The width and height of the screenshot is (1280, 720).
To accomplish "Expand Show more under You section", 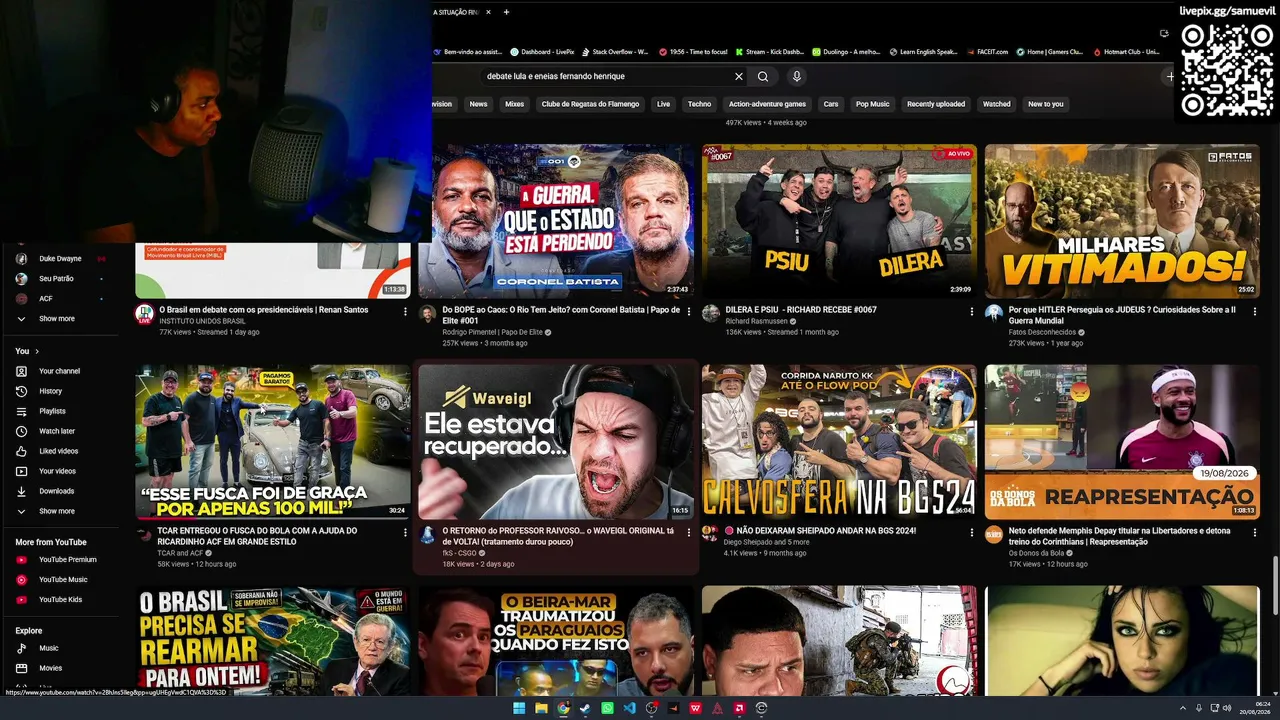I will 59,511.
